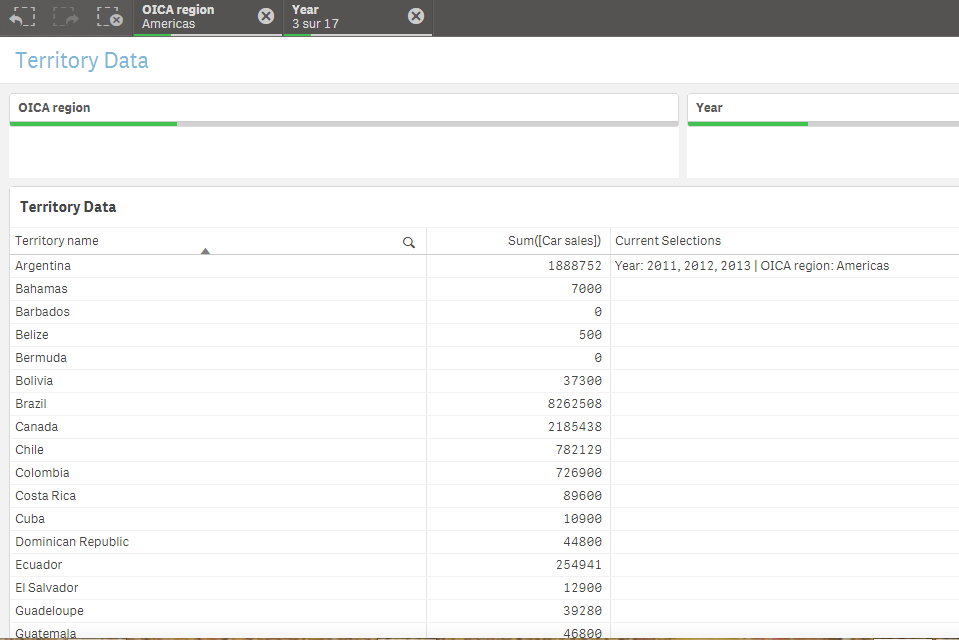The image size is (959, 640).
Task: Select Costa Rica row
Action: tap(45, 496)
